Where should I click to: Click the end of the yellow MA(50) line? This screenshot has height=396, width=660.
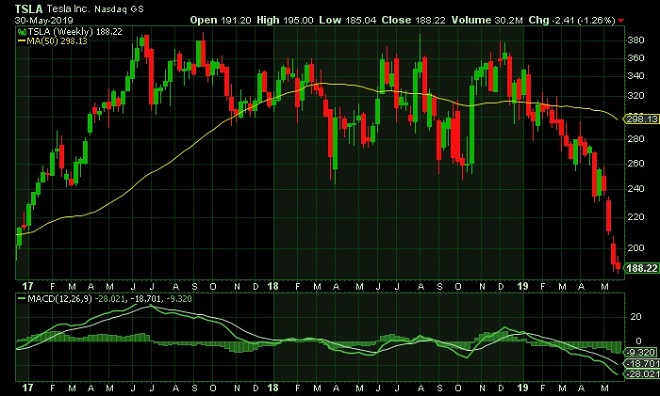point(617,120)
